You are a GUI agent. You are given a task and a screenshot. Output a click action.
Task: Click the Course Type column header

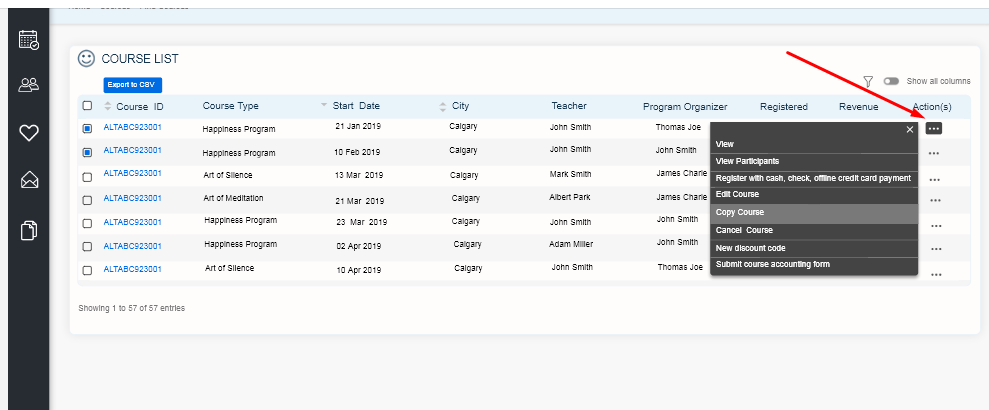pos(230,106)
